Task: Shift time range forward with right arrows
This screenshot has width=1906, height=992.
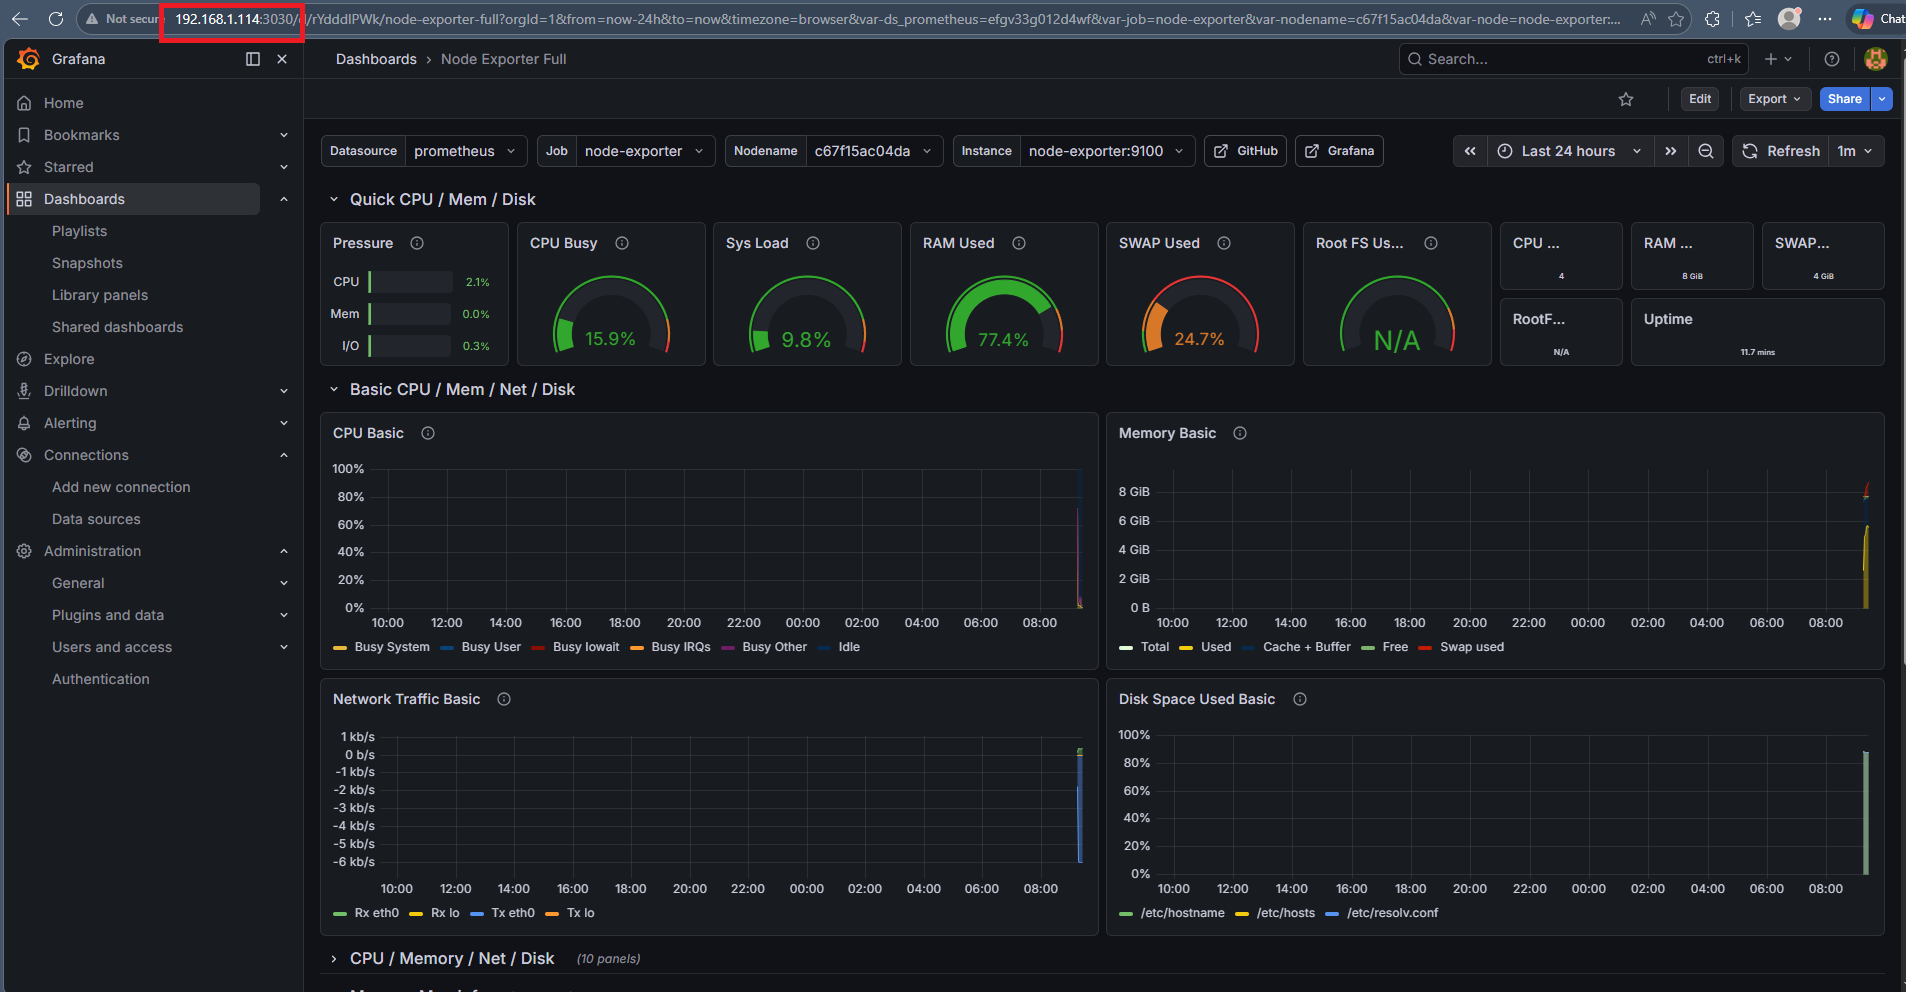Action: 1670,151
